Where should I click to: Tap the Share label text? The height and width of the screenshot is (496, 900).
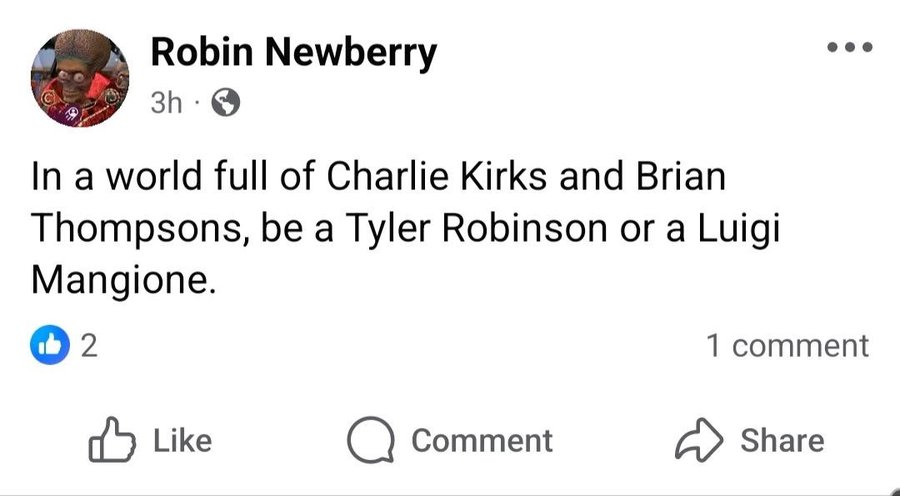click(782, 440)
